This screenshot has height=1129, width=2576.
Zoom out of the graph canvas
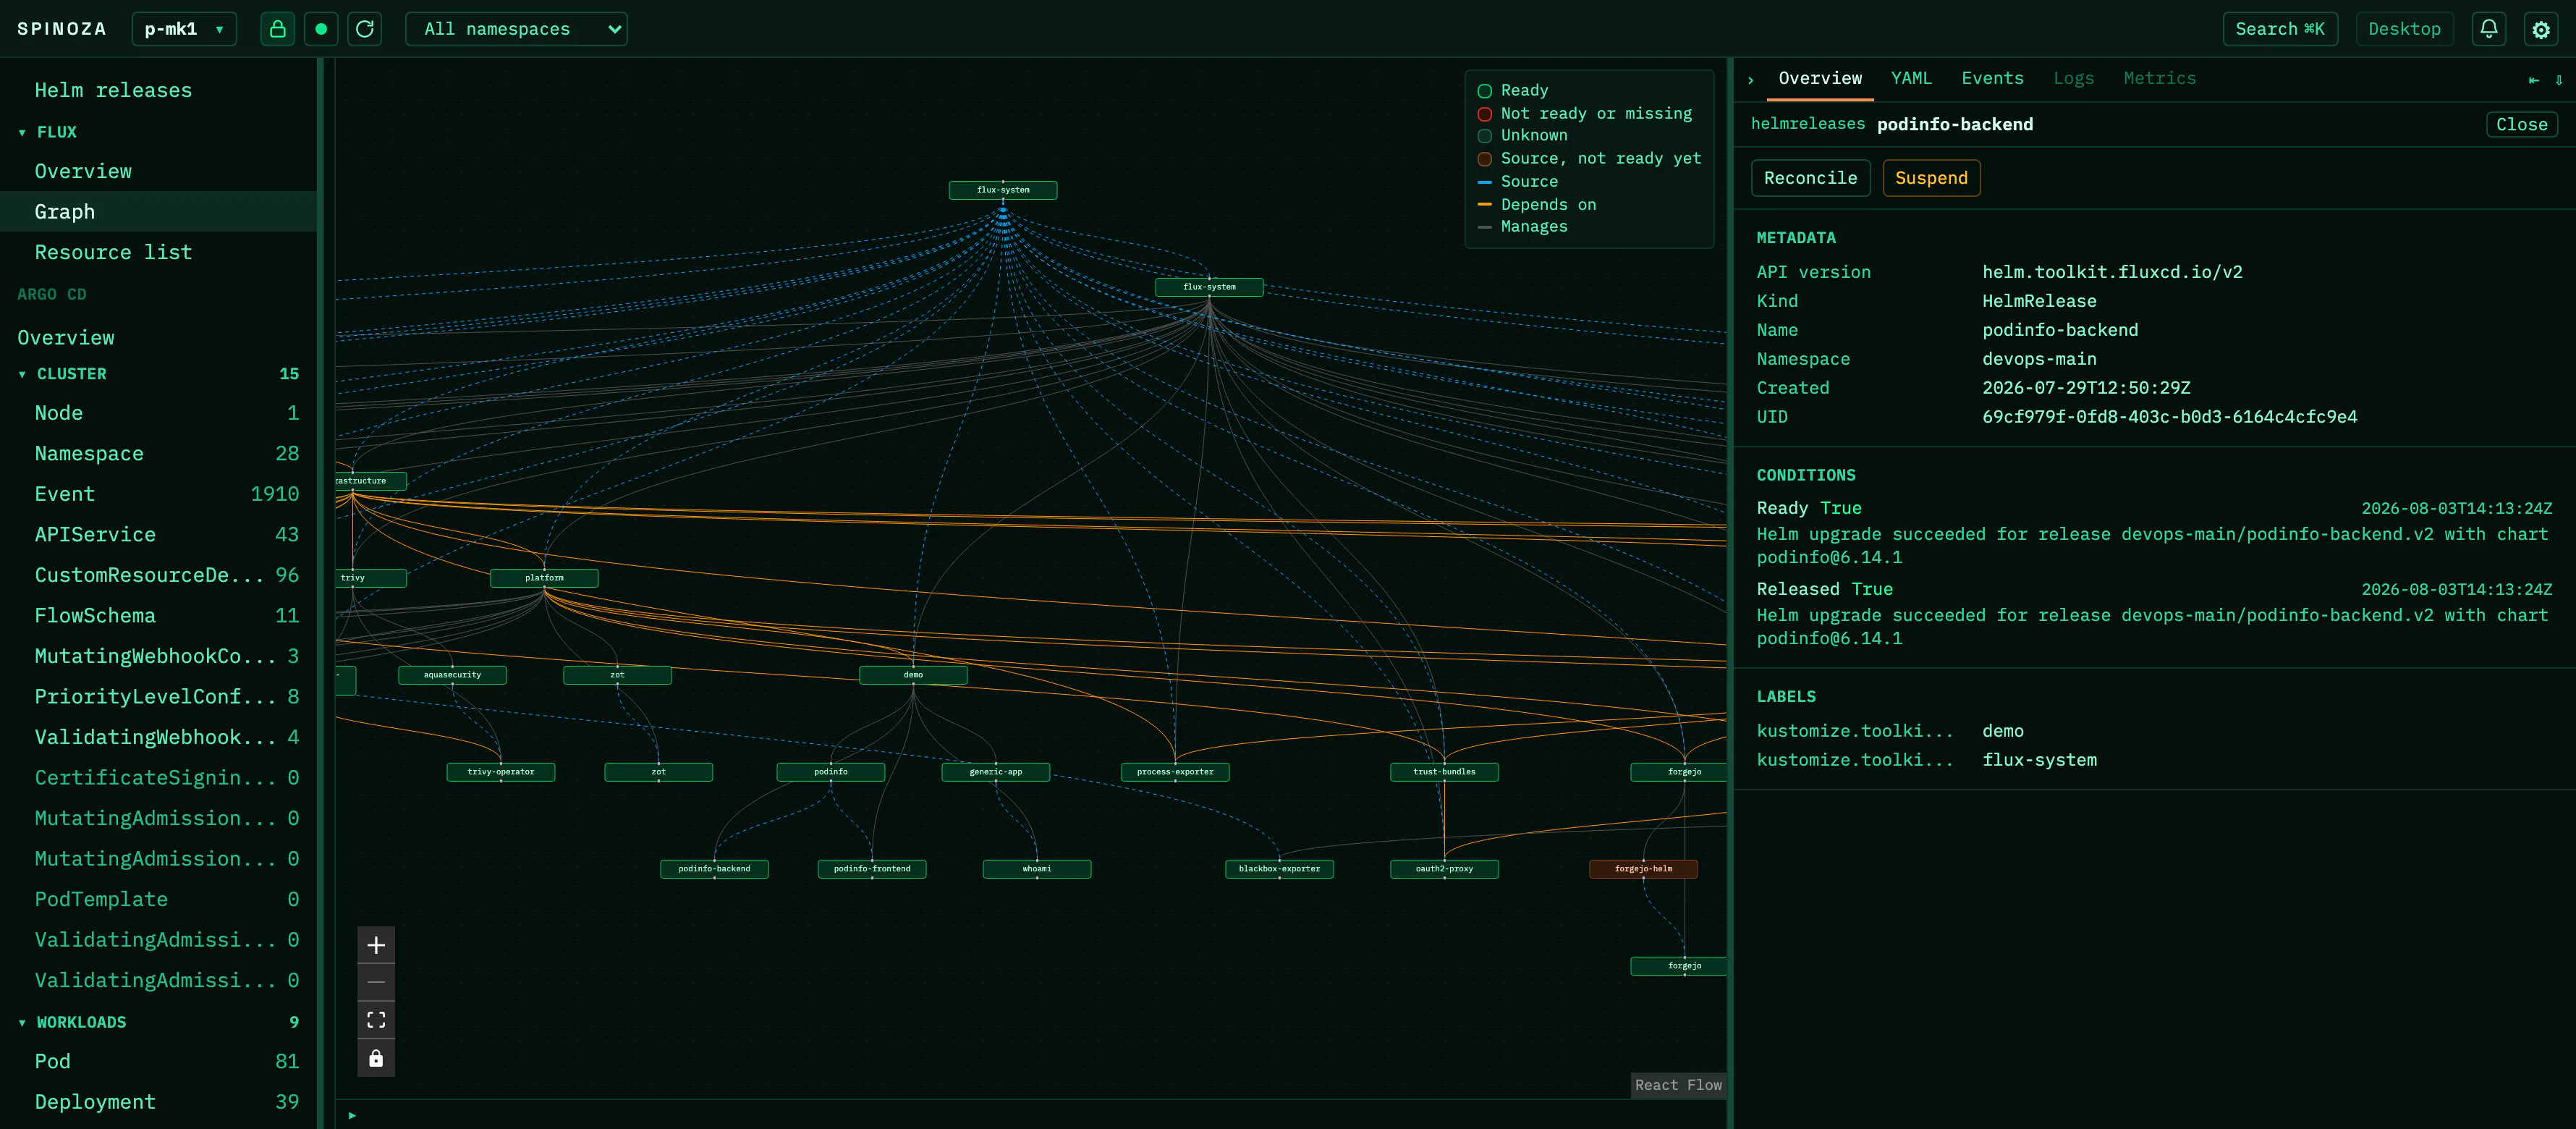(x=376, y=982)
